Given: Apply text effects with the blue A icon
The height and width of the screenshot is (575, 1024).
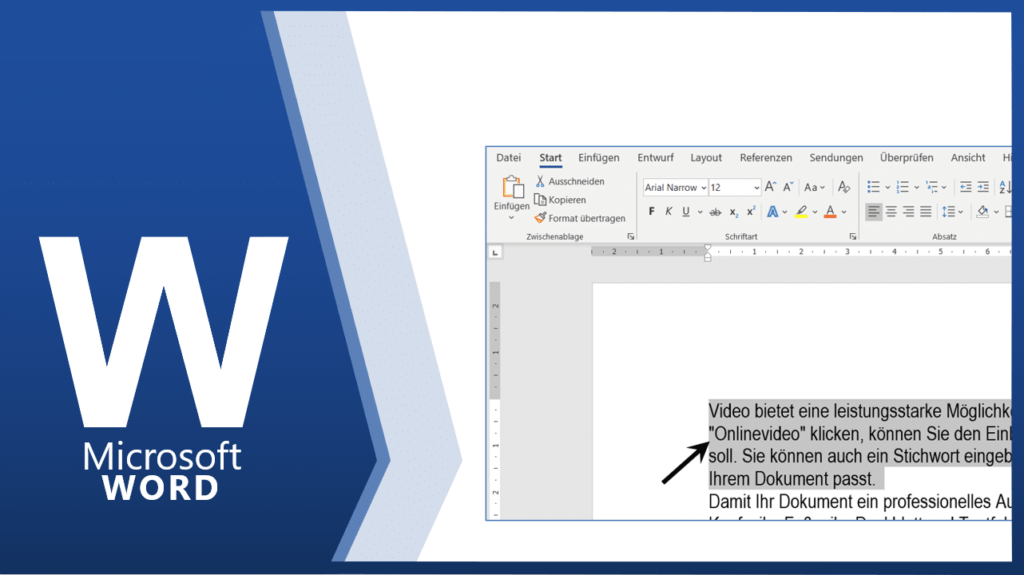Looking at the screenshot, I should (773, 211).
